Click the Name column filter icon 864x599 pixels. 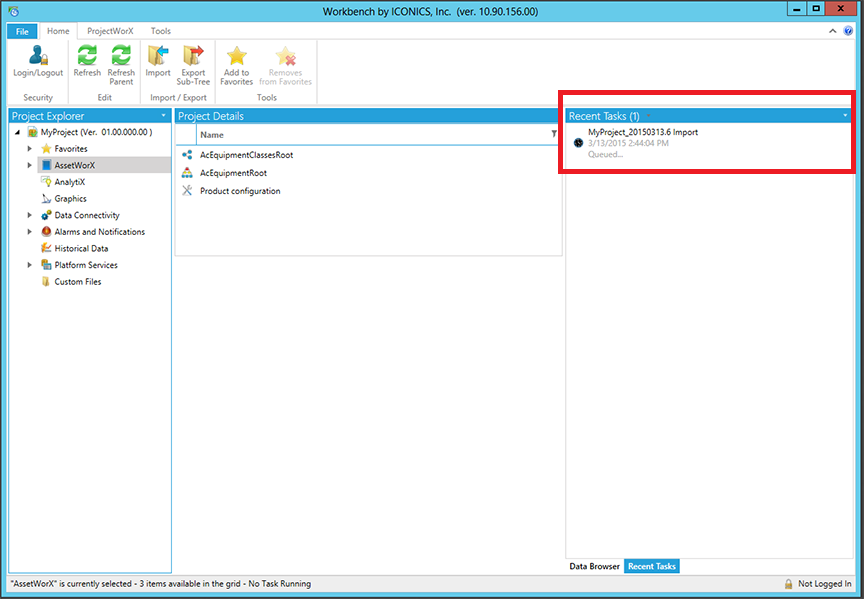point(554,134)
